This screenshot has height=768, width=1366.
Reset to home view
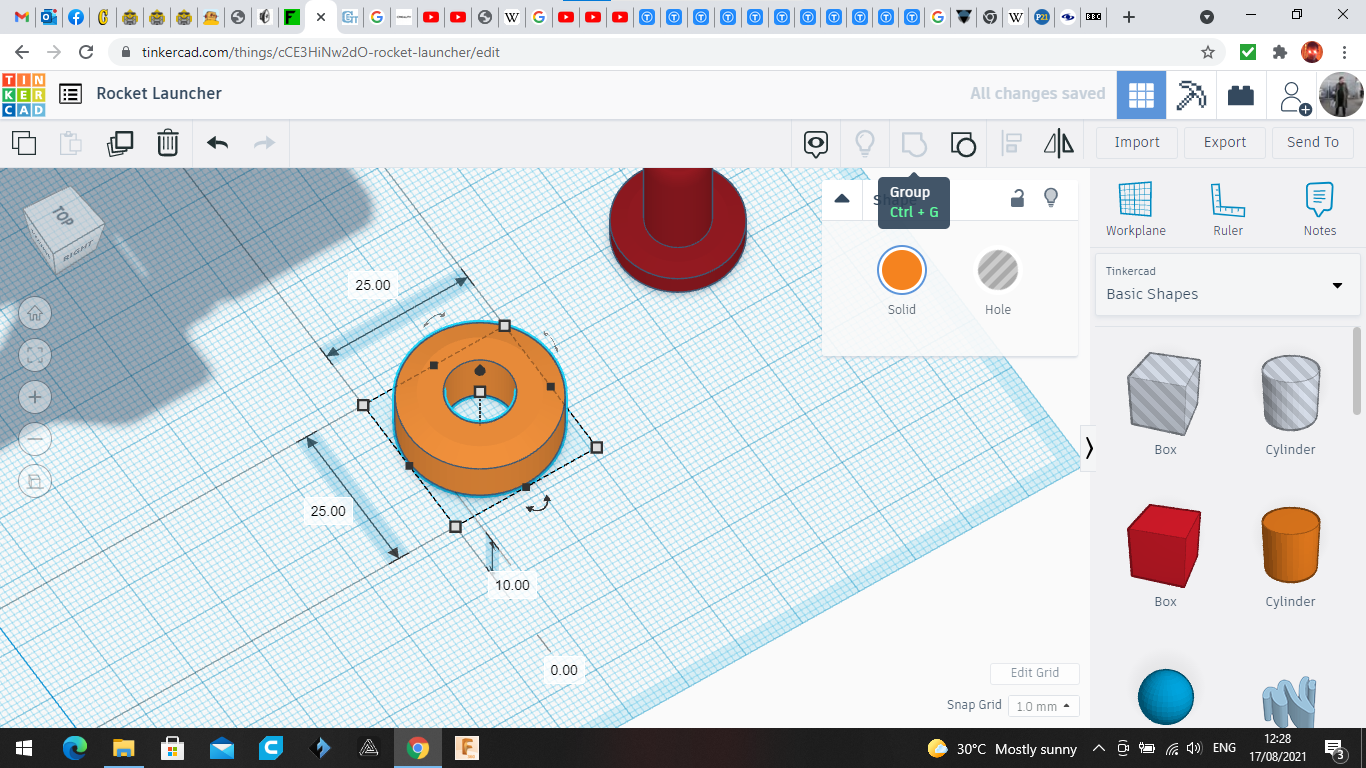coord(35,313)
